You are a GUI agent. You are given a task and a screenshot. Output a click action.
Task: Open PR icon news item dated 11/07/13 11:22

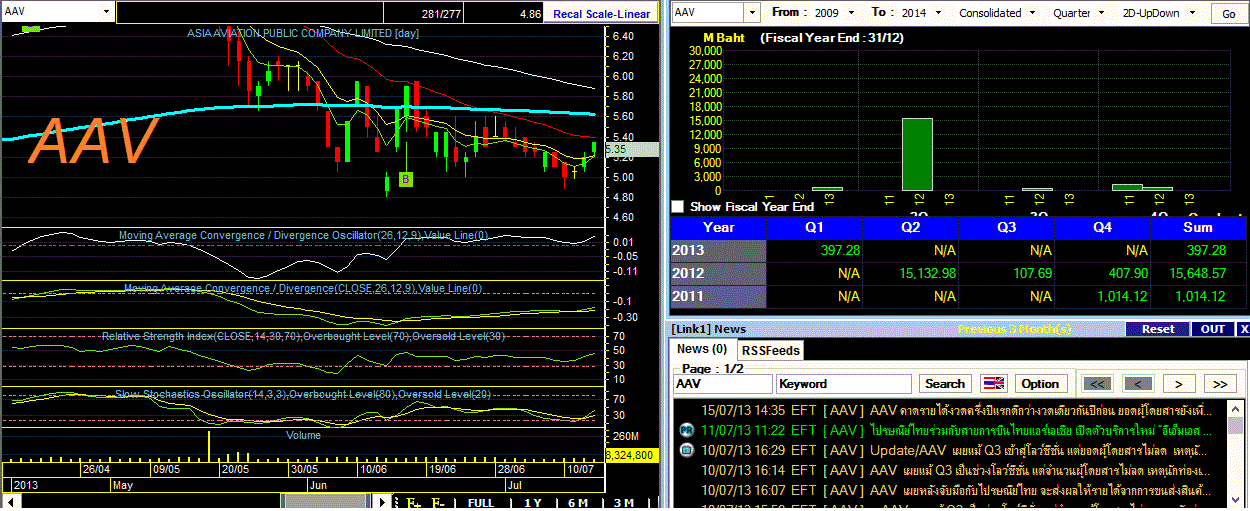pos(687,430)
